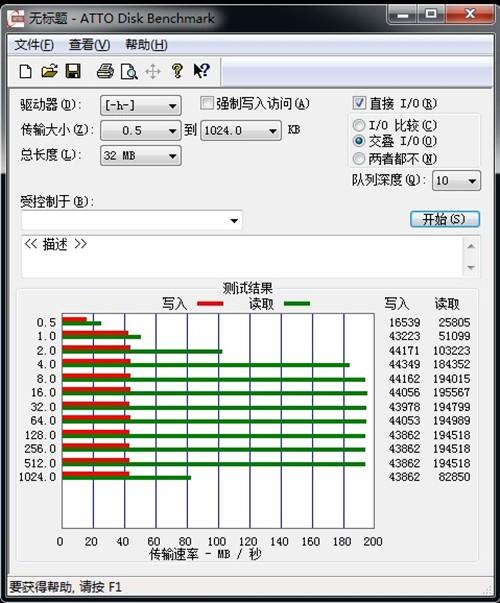Click green 读取 legend color bar
Screen dimensions: 500x603
click(297, 304)
